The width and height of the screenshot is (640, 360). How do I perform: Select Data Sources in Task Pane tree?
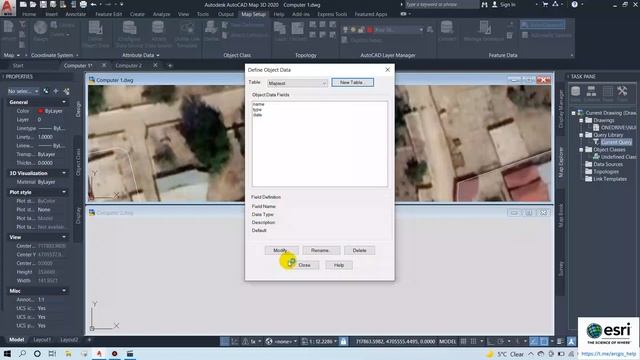click(x=608, y=164)
